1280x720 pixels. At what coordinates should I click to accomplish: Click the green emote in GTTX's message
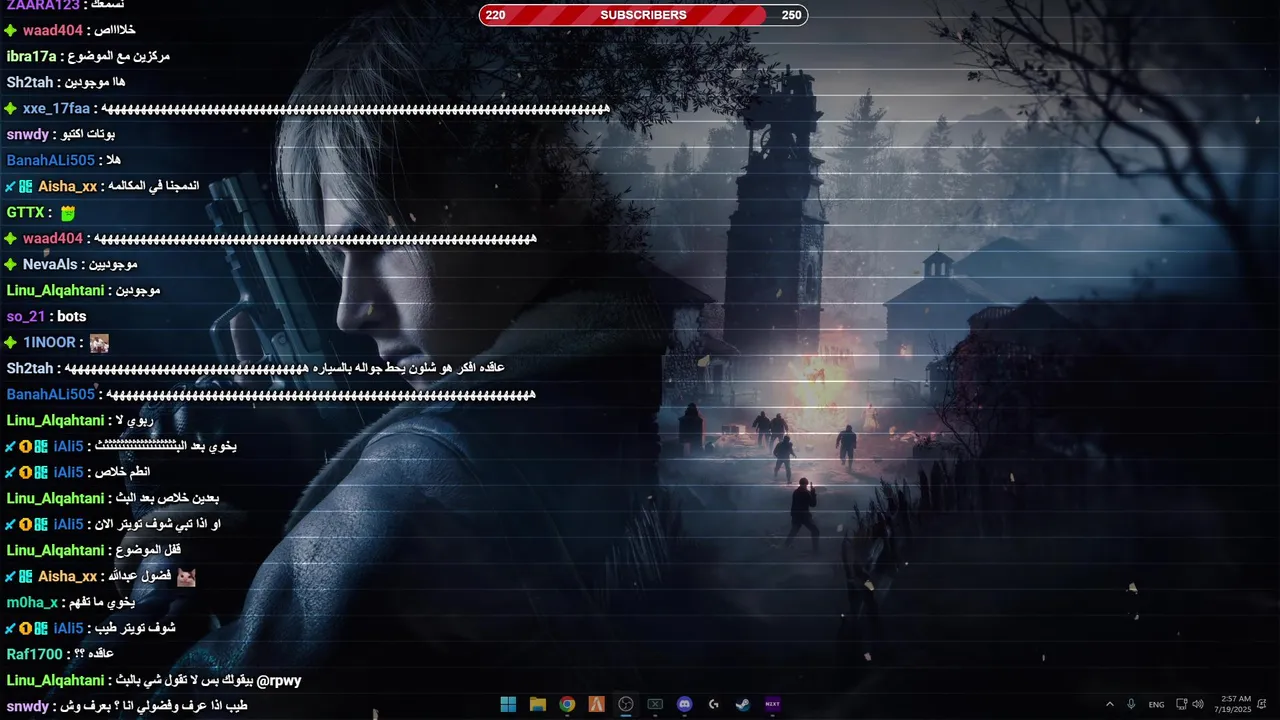coord(68,213)
